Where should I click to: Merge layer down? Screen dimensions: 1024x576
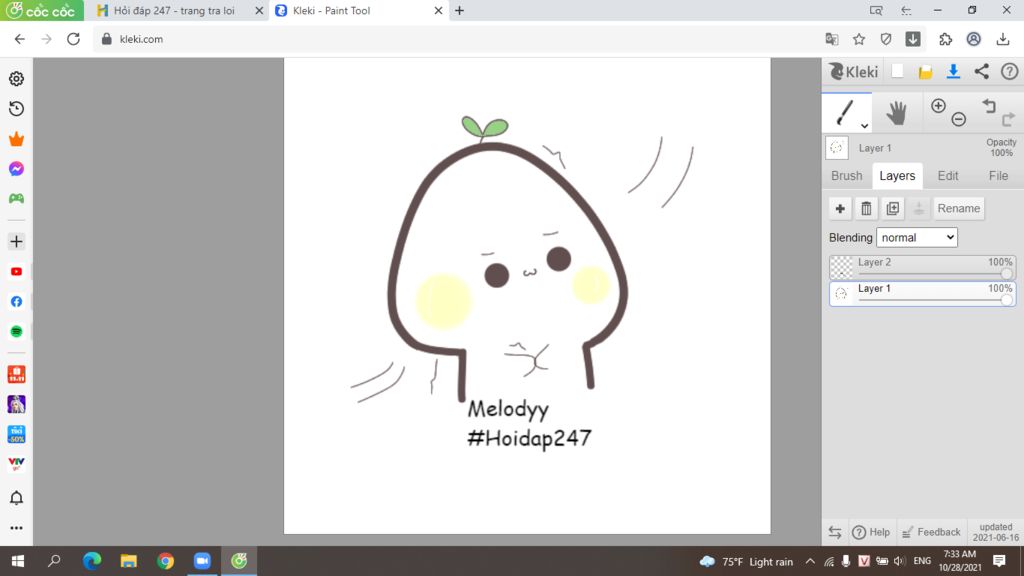(919, 208)
